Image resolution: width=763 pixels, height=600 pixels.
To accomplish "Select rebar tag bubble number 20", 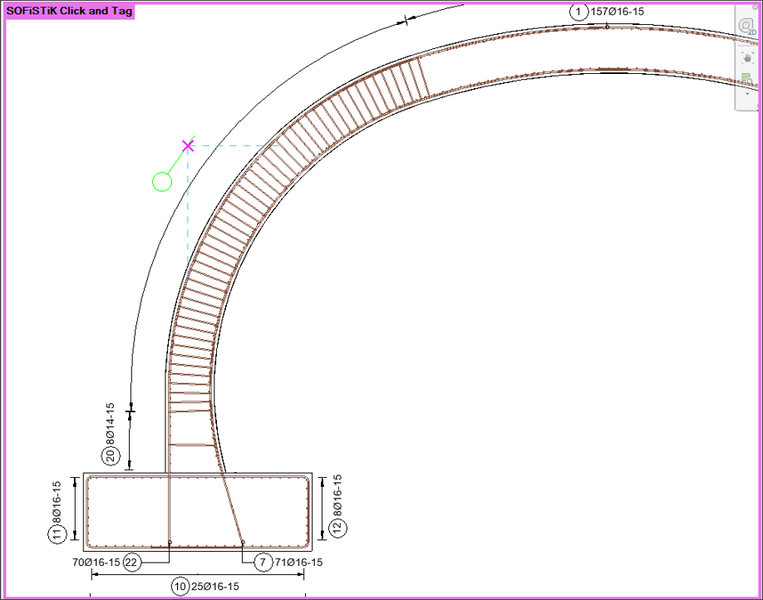I will pyautogui.click(x=110, y=456).
